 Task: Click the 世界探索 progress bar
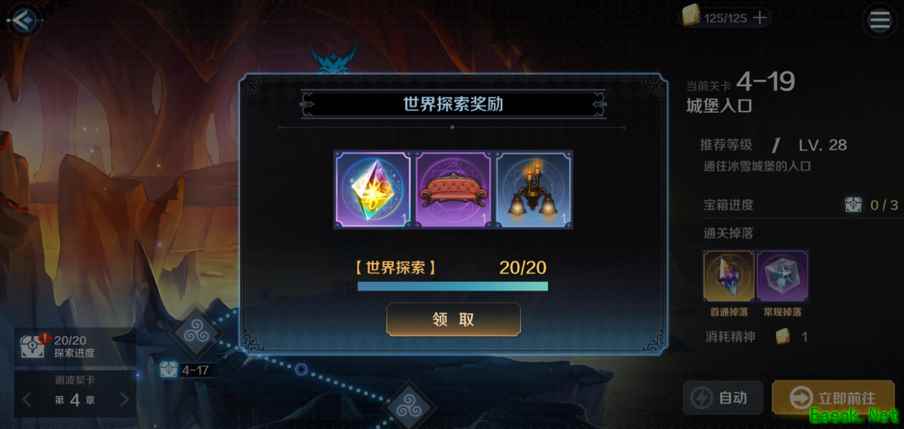[x=453, y=286]
